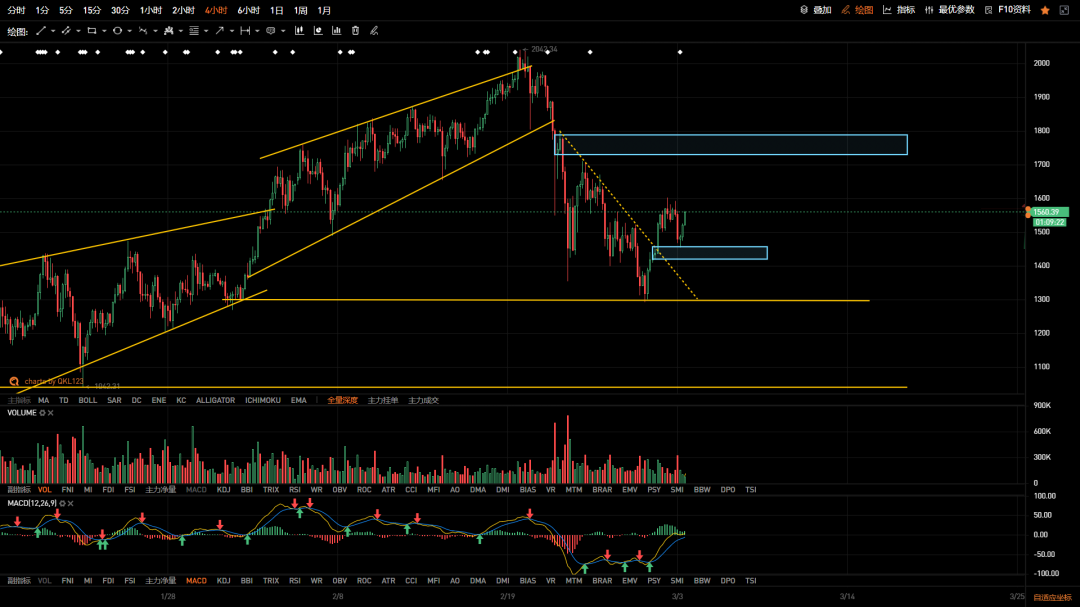Toggle the favorite star icon
This screenshot has width=1080, height=607.
[x=1045, y=10]
